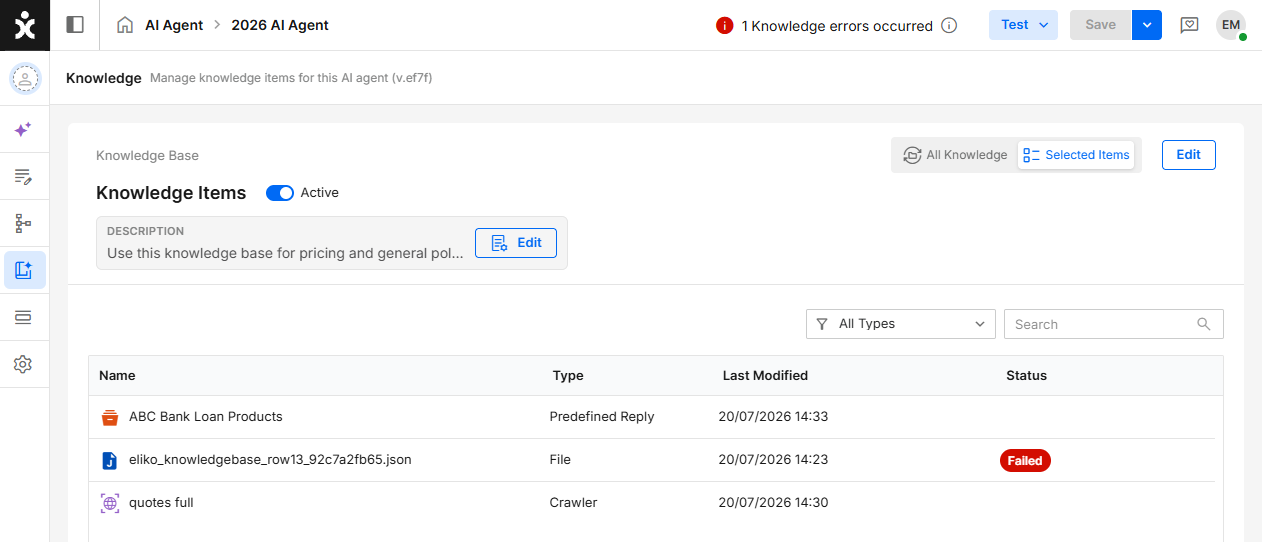Show info about knowledge errors

click(949, 26)
